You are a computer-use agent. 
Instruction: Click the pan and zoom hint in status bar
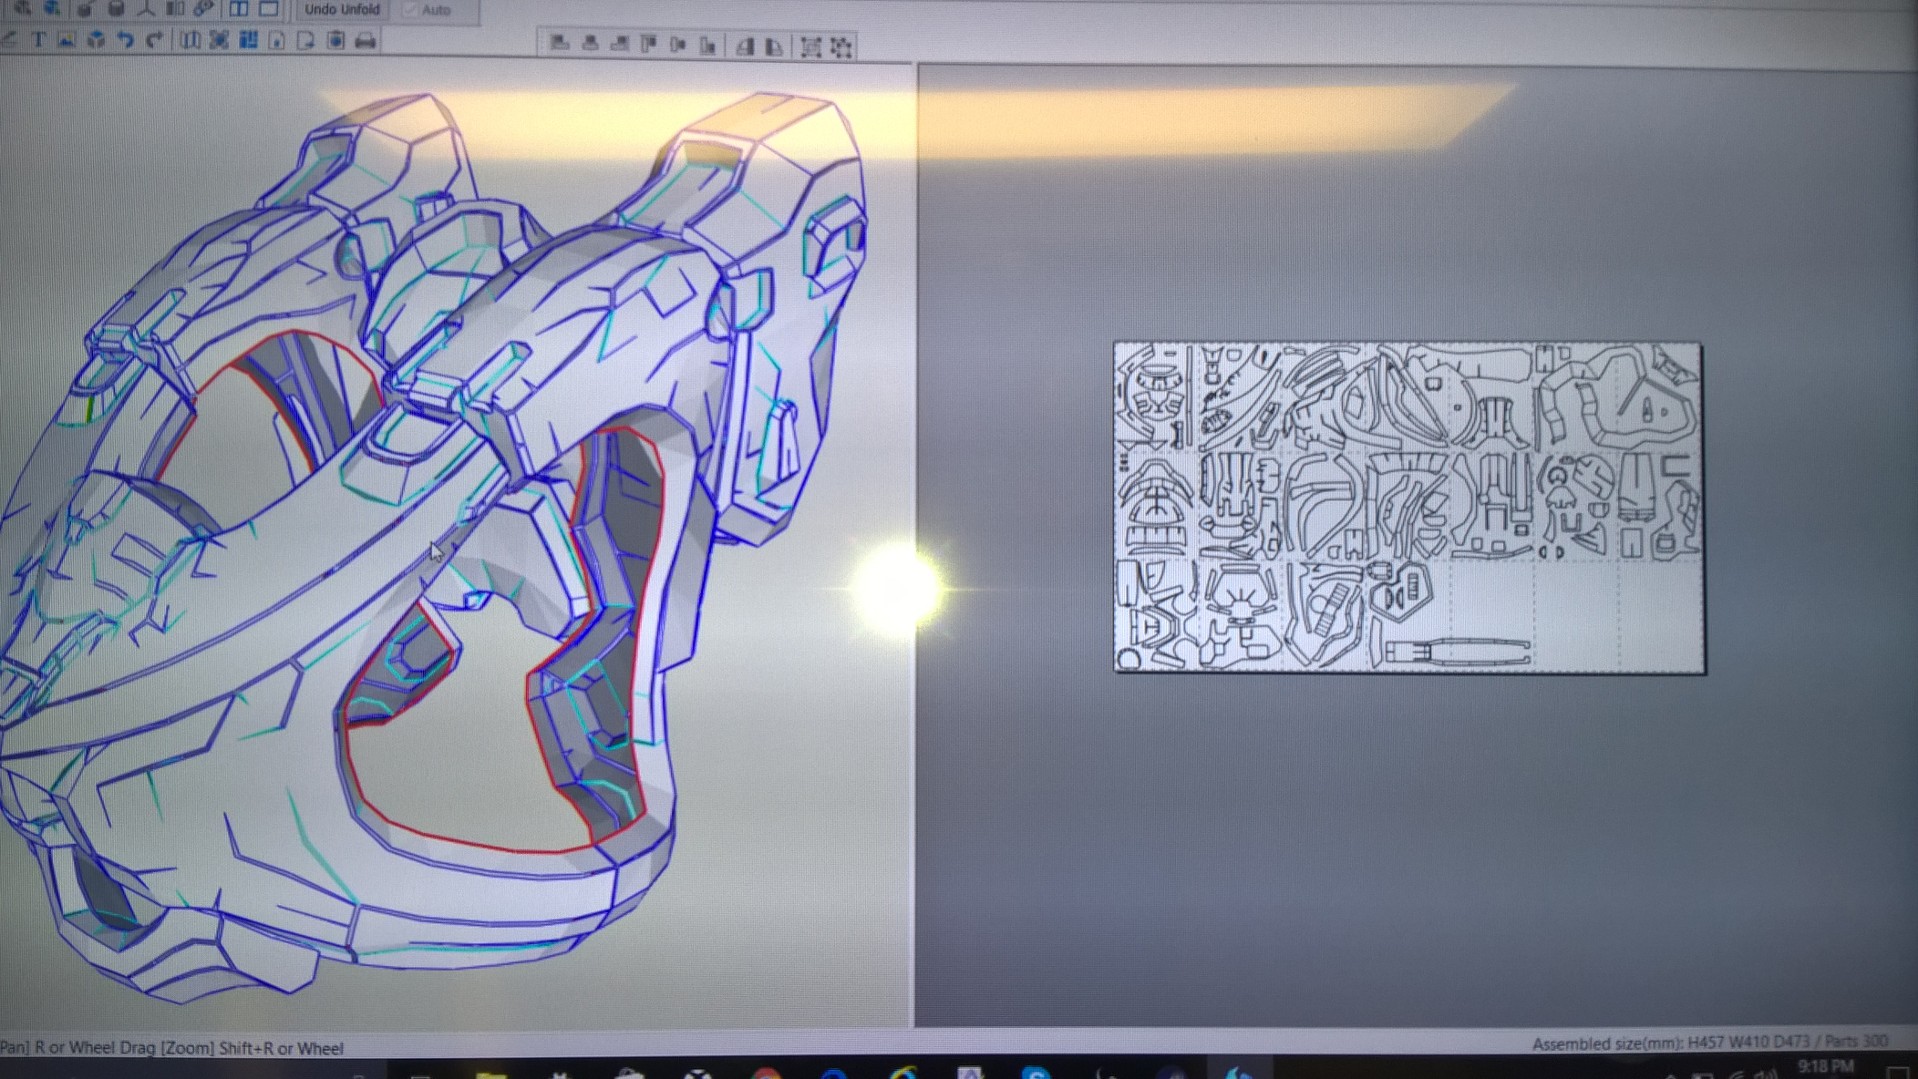172,1048
